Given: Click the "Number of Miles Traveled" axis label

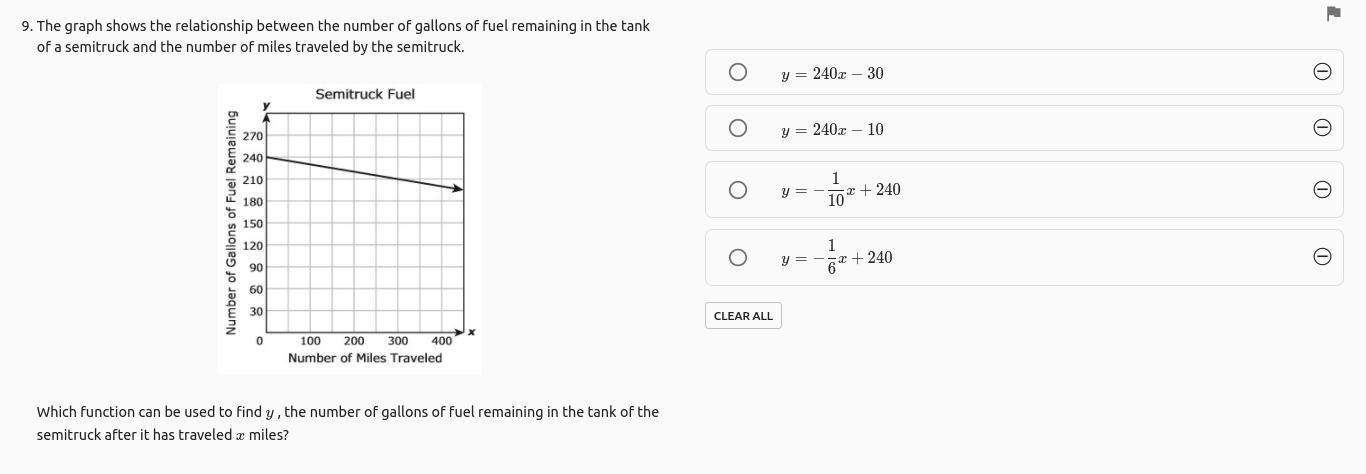Looking at the screenshot, I should (365, 358).
